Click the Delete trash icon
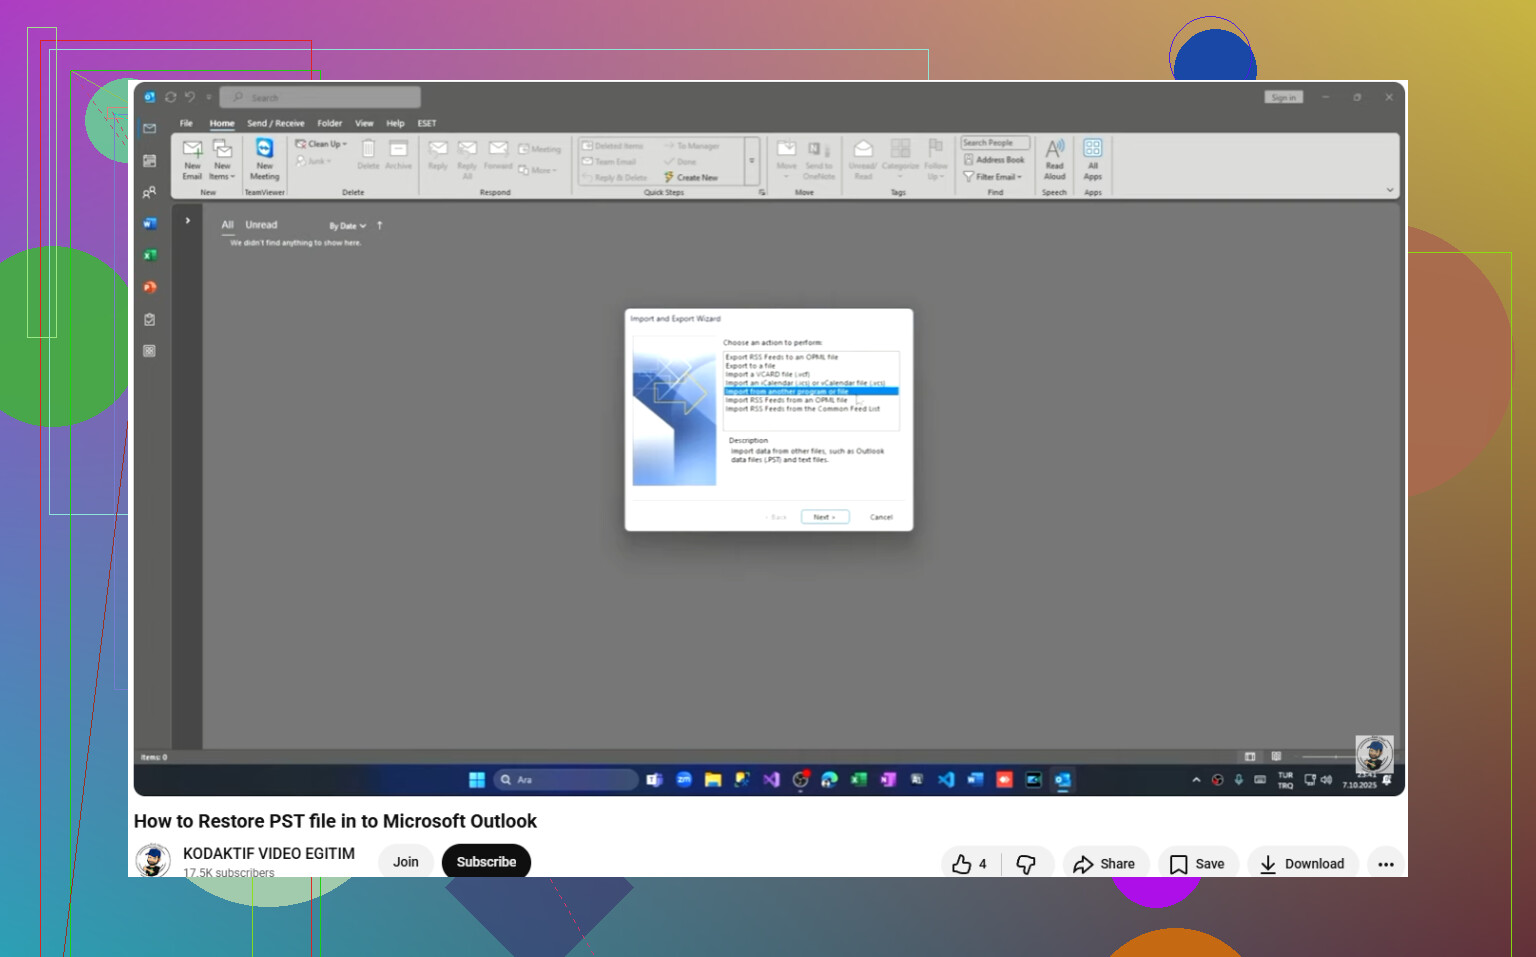1536x957 pixels. tap(368, 154)
